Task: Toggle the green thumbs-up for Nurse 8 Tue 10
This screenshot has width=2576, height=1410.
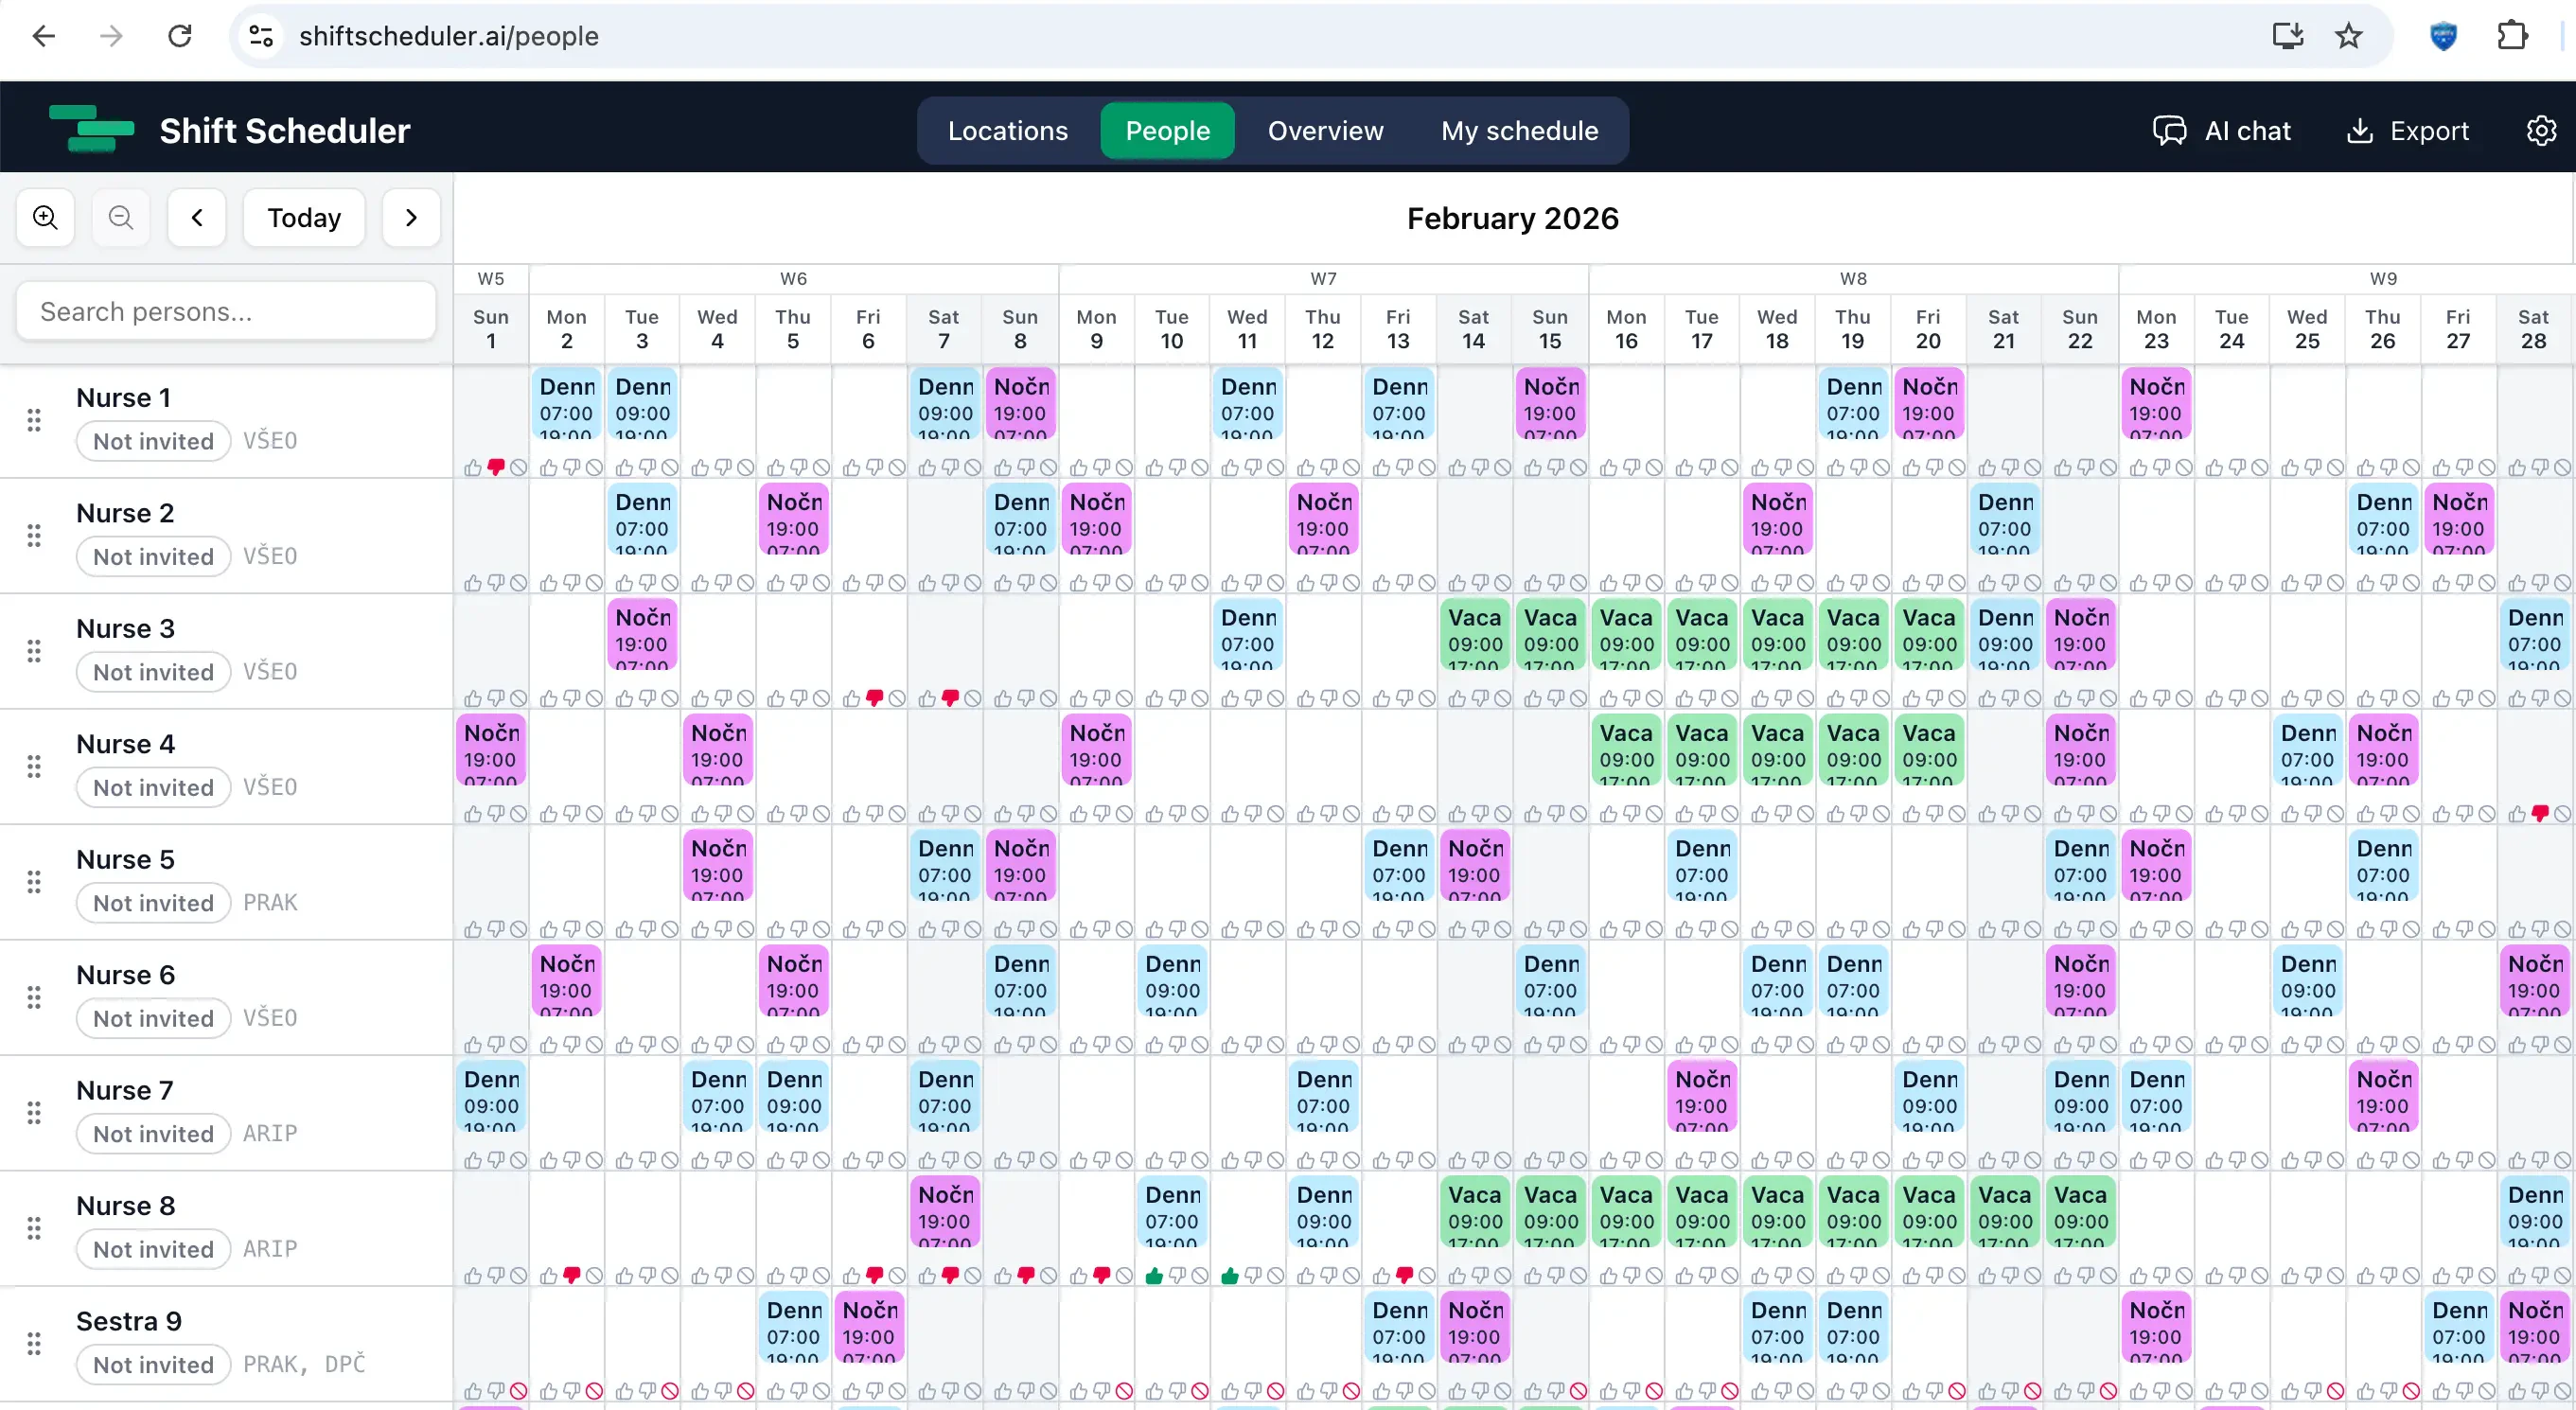Action: tap(1154, 1276)
